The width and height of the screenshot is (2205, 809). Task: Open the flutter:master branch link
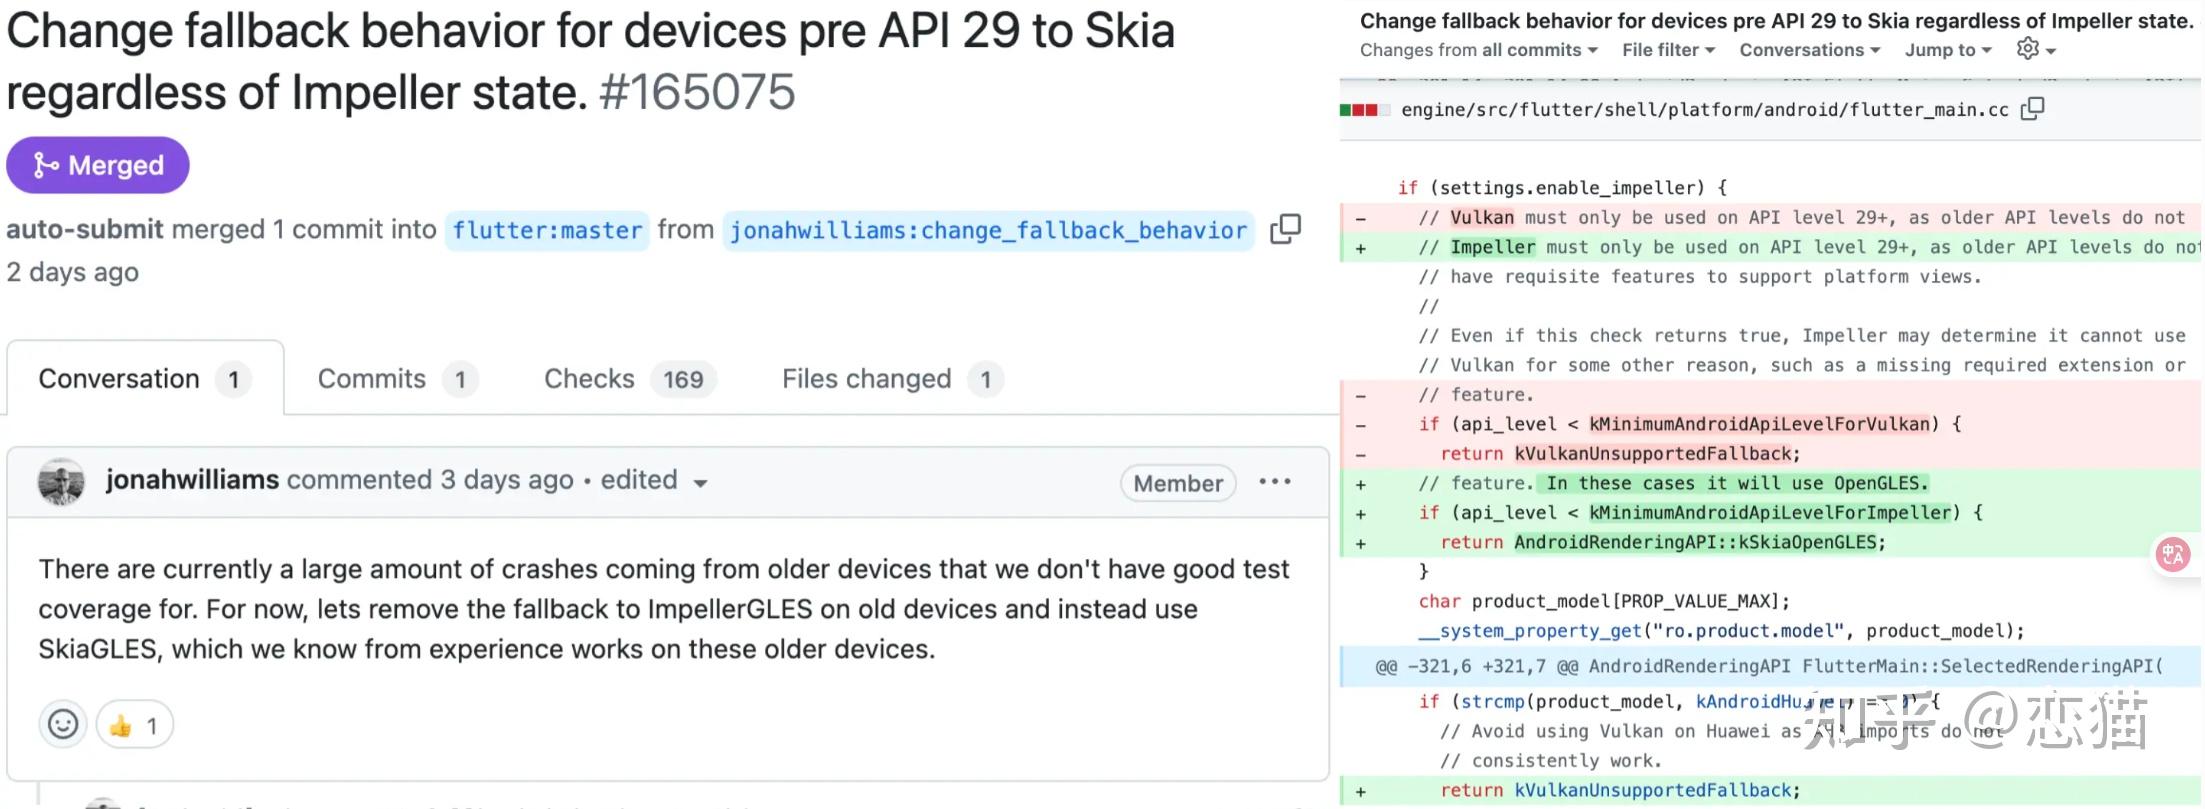546,229
